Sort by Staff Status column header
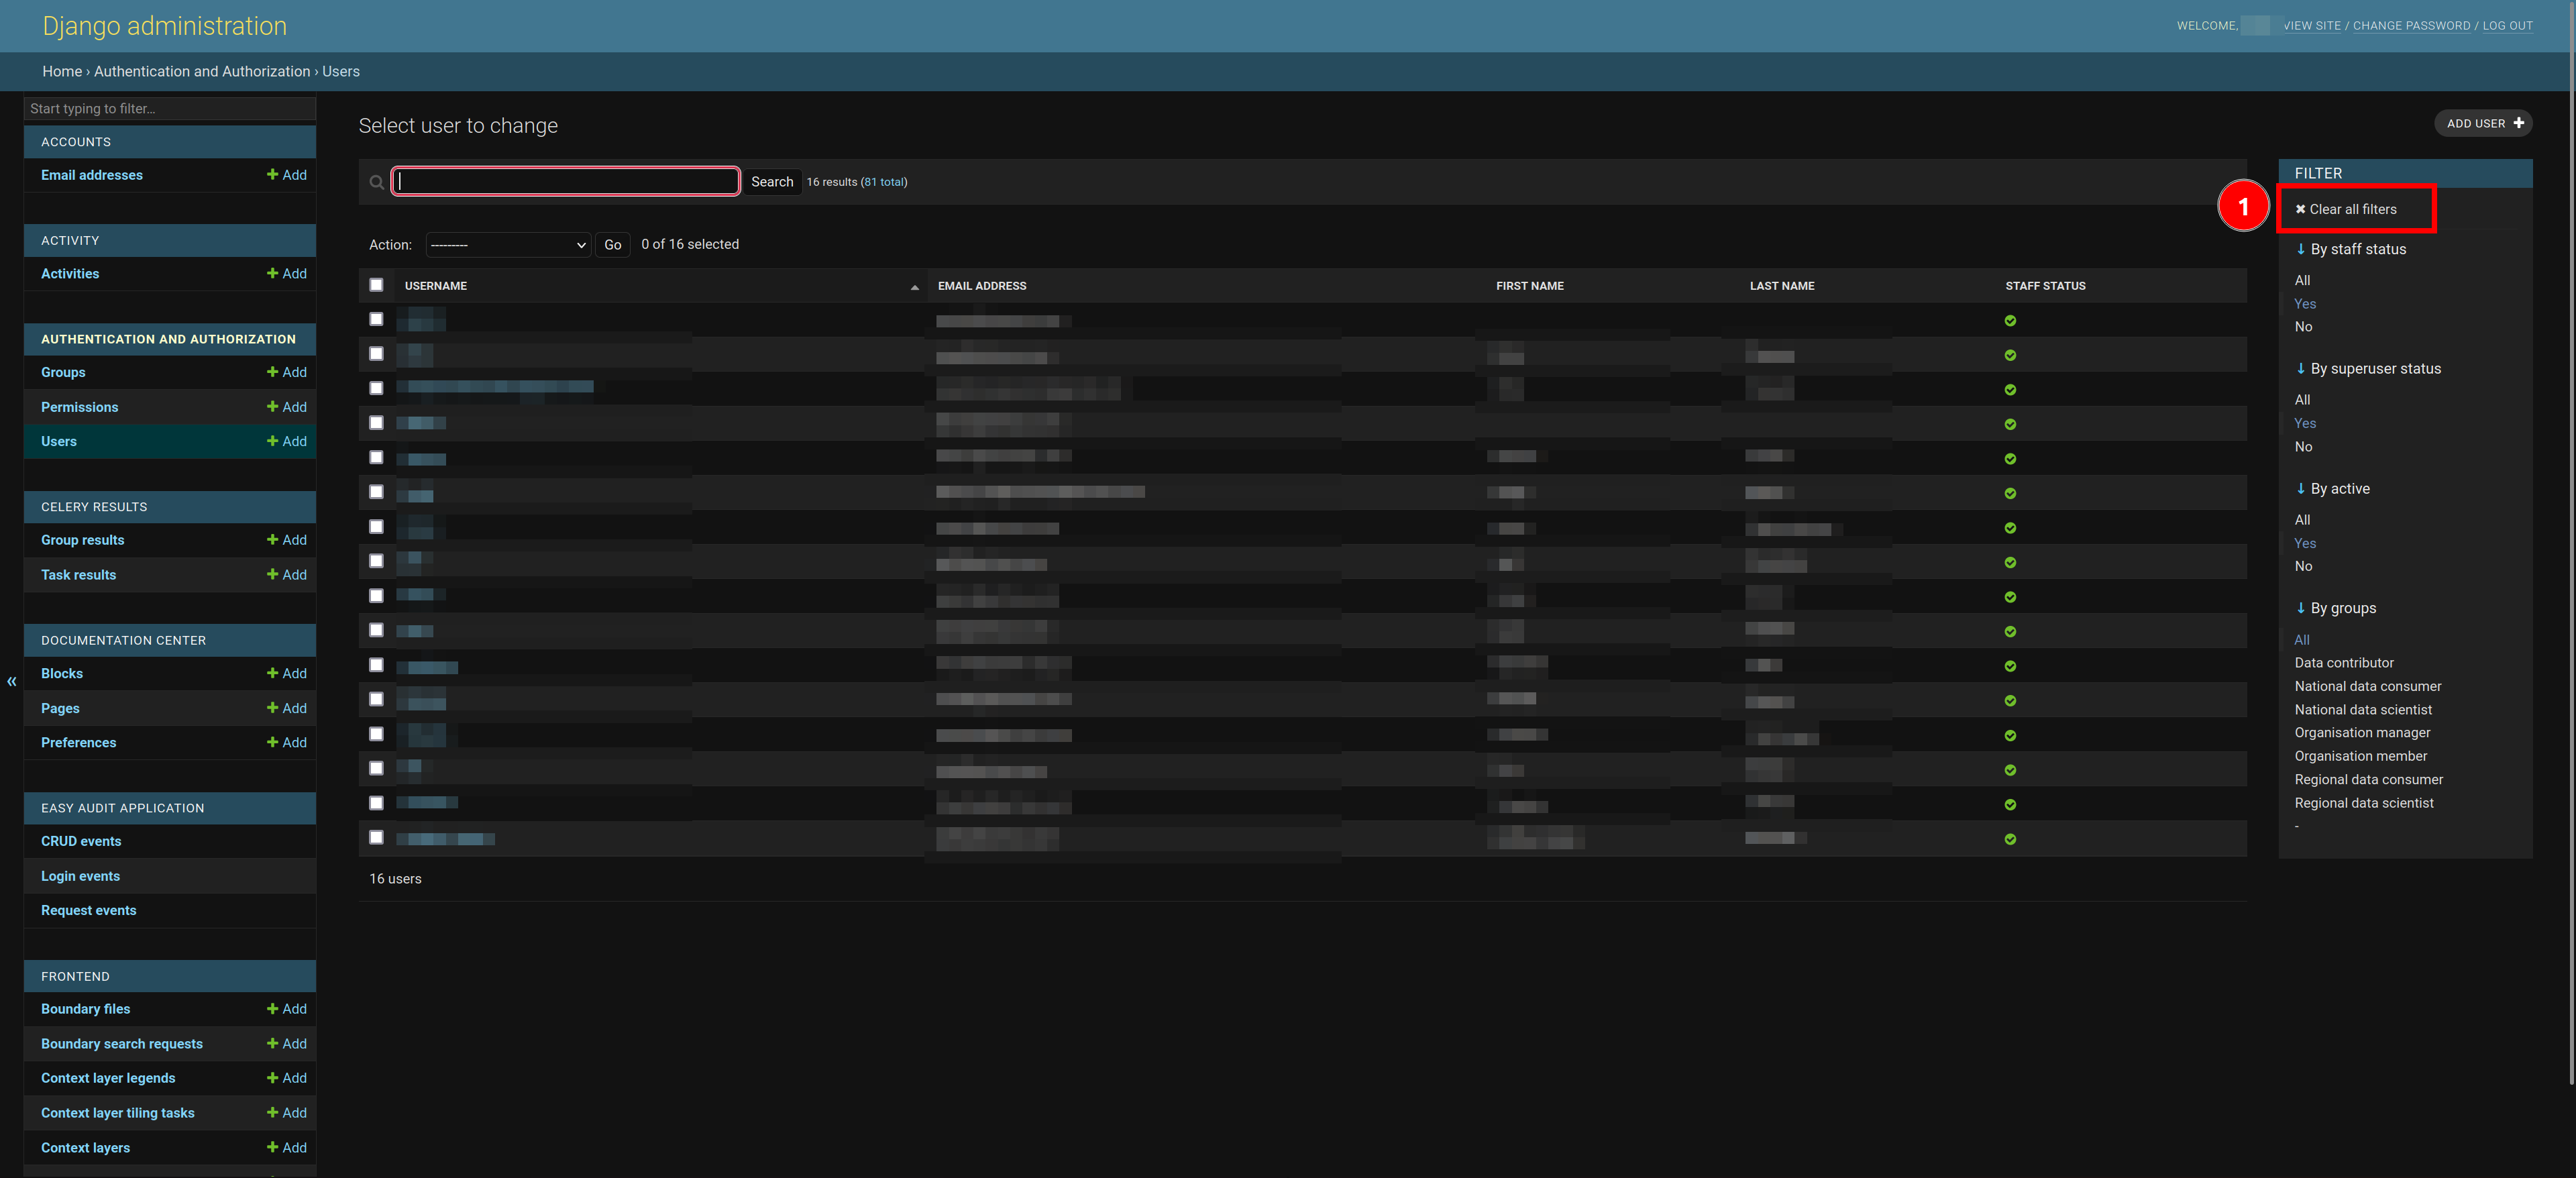 point(2045,286)
